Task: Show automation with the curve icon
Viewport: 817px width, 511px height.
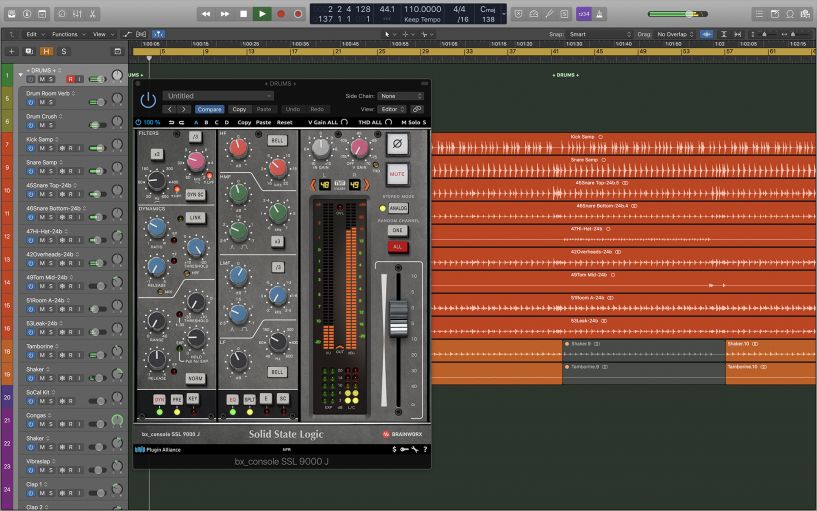Action: point(127,34)
